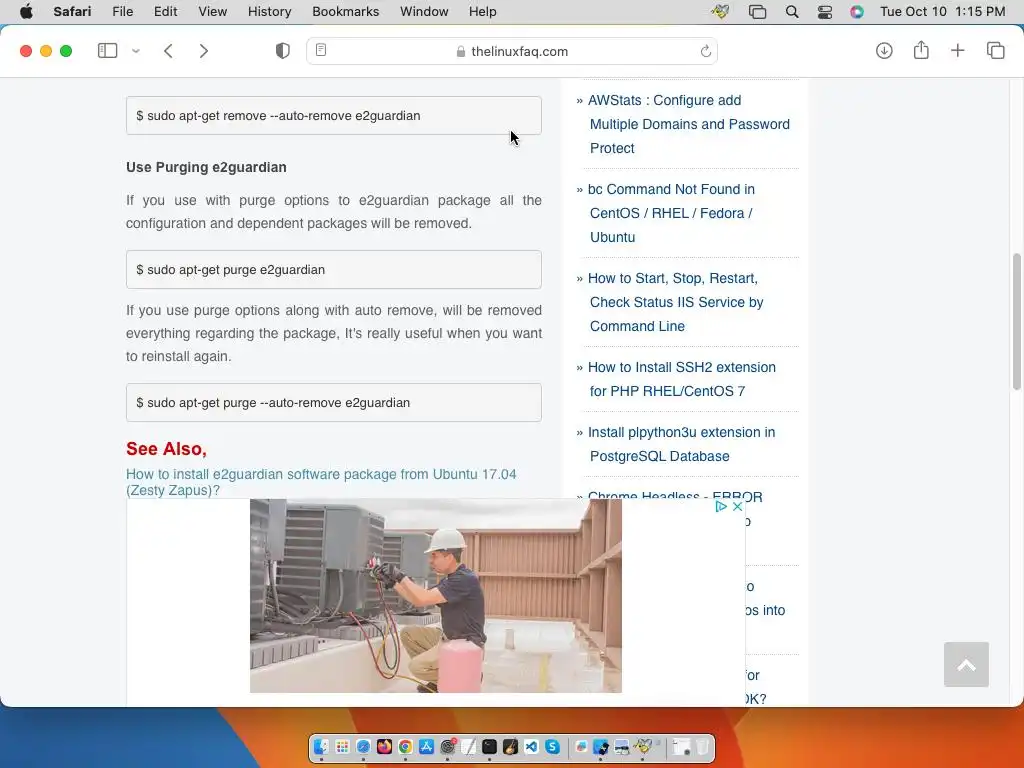Viewport: 1024px width, 768px height.
Task: Open bc Command Not Found link
Action: (671, 213)
